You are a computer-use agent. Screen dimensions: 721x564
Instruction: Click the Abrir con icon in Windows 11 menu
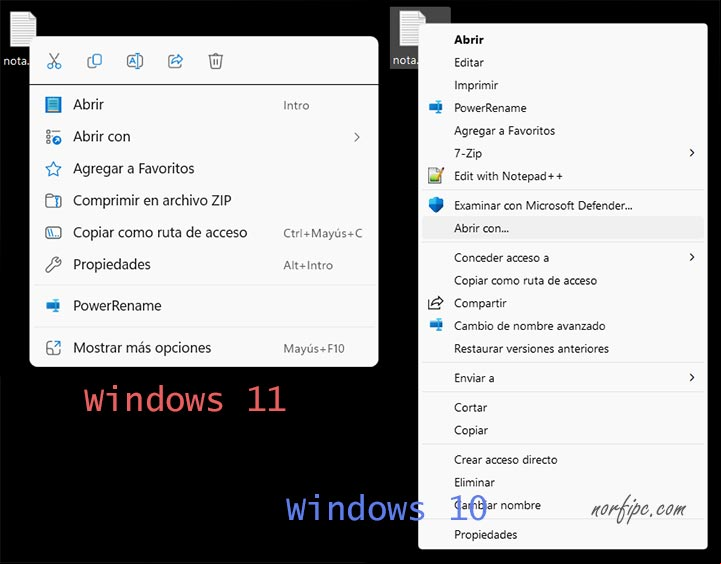[53, 137]
